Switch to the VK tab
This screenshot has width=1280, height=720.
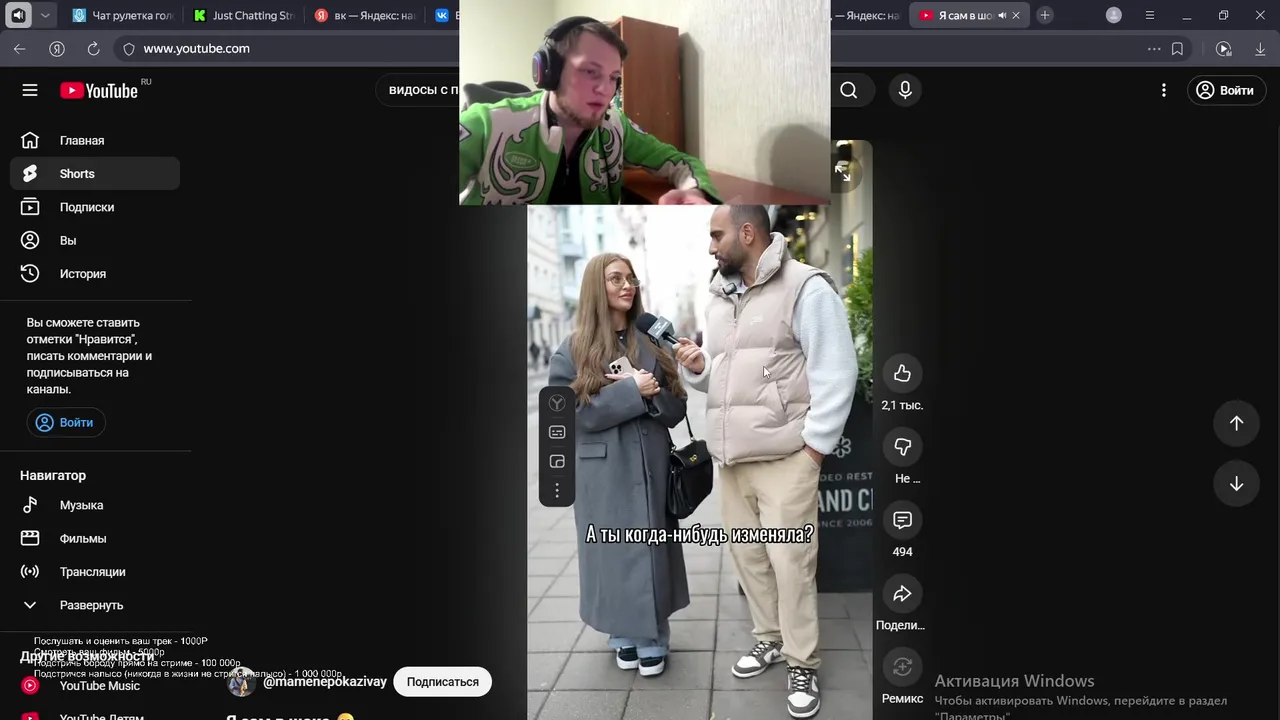(443, 15)
